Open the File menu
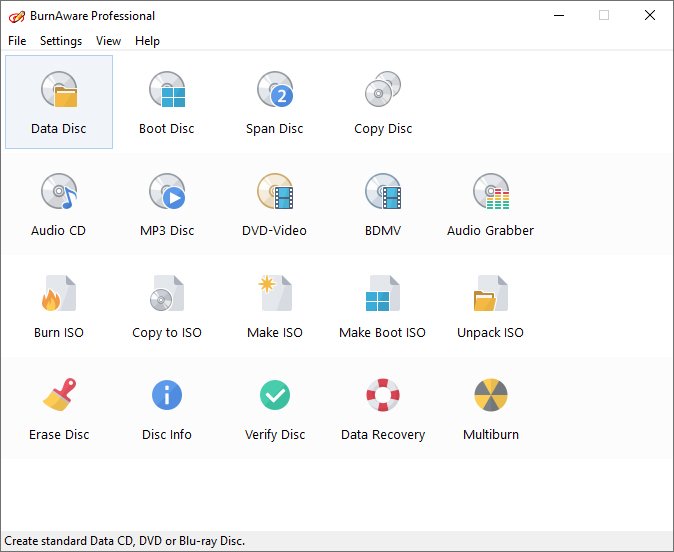The height and width of the screenshot is (552, 674). (x=17, y=41)
